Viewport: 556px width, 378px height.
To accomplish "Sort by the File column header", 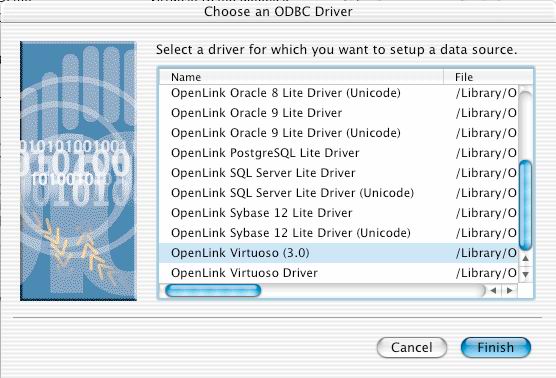I will coord(488,77).
